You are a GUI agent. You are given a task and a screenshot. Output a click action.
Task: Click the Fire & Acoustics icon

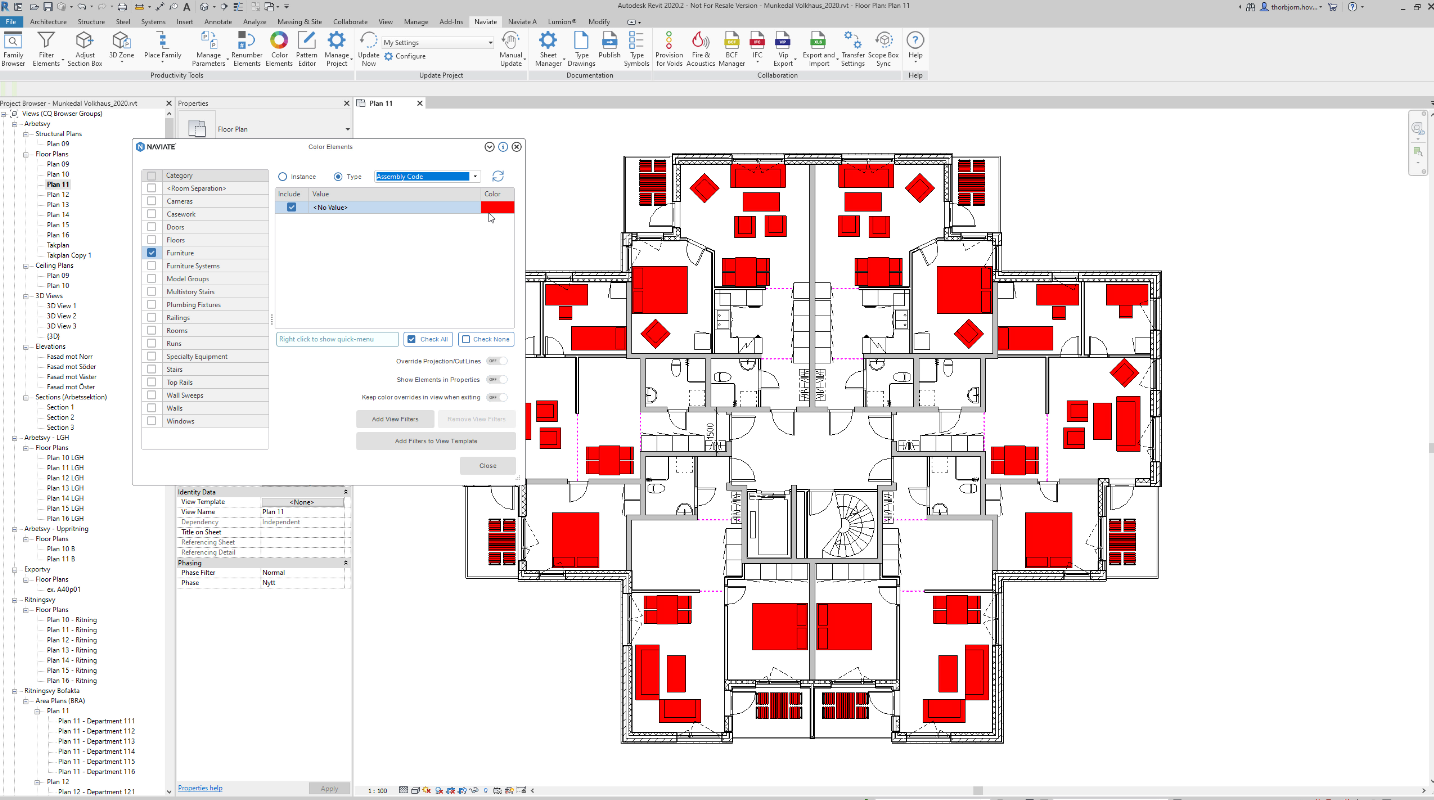[700, 47]
